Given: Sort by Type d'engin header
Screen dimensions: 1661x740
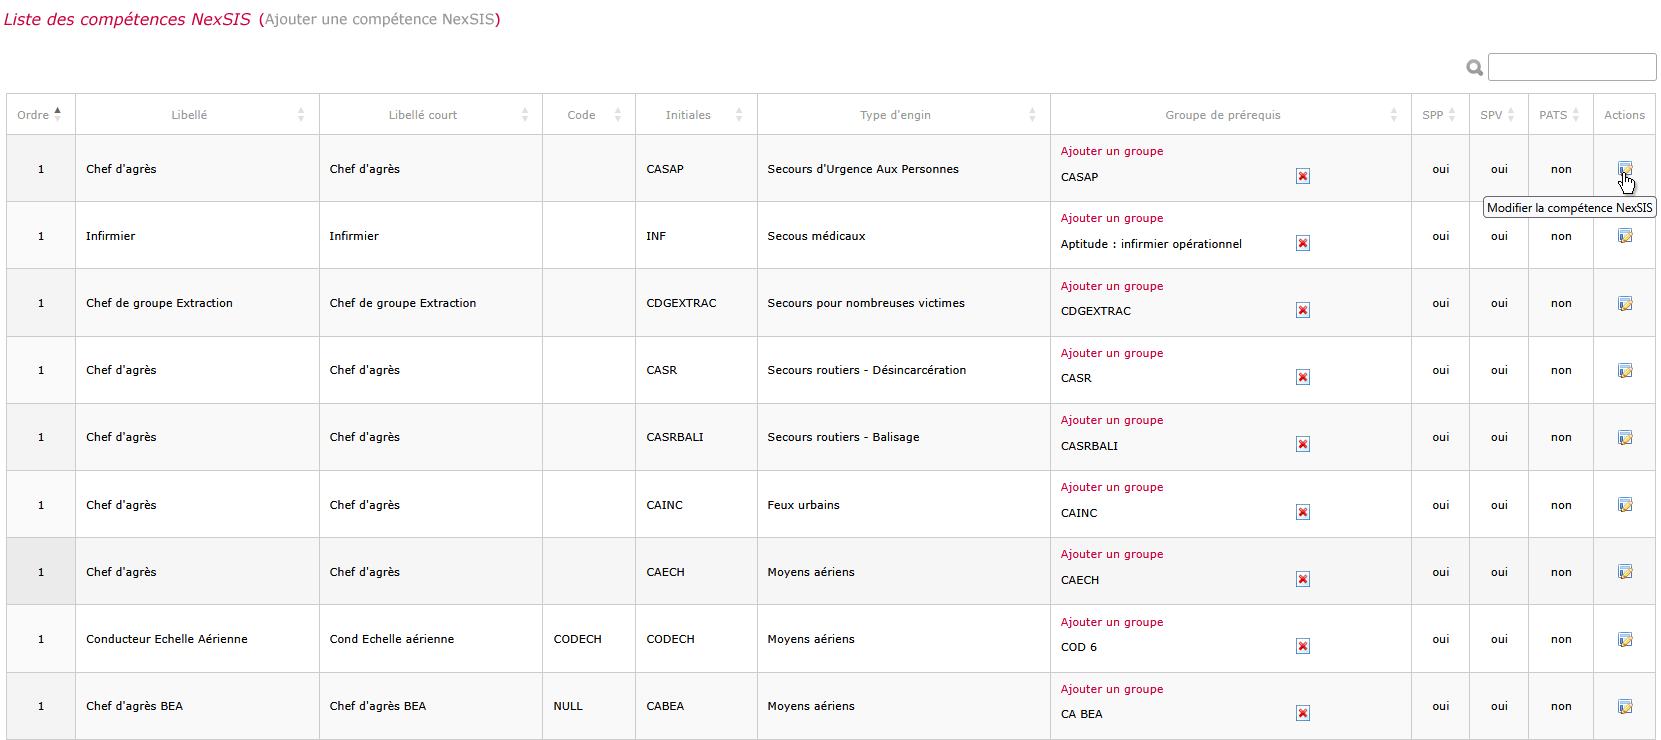Looking at the screenshot, I should [904, 115].
